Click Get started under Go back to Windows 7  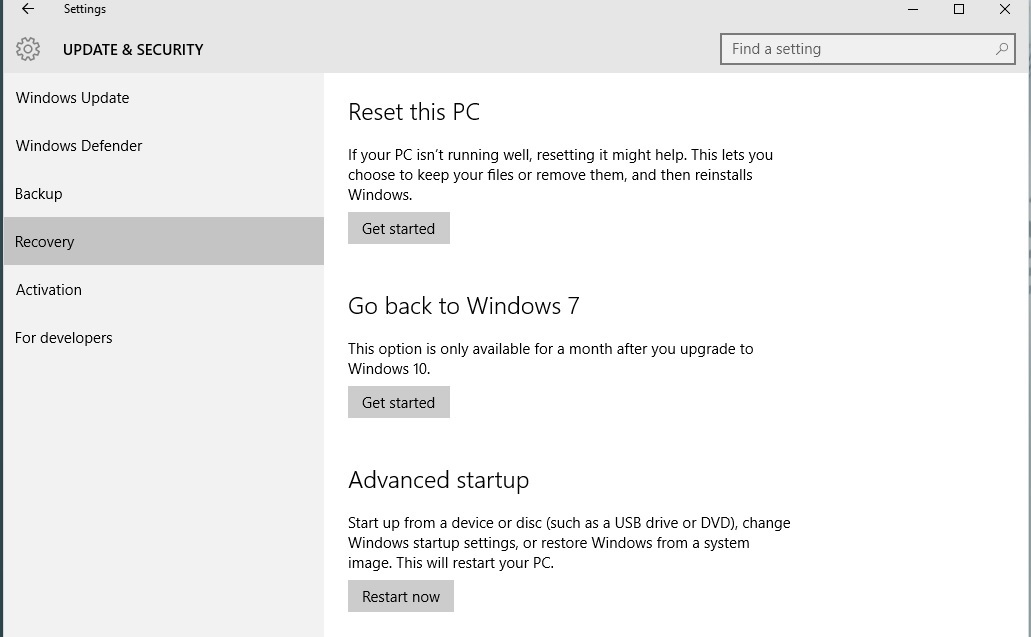(x=398, y=402)
